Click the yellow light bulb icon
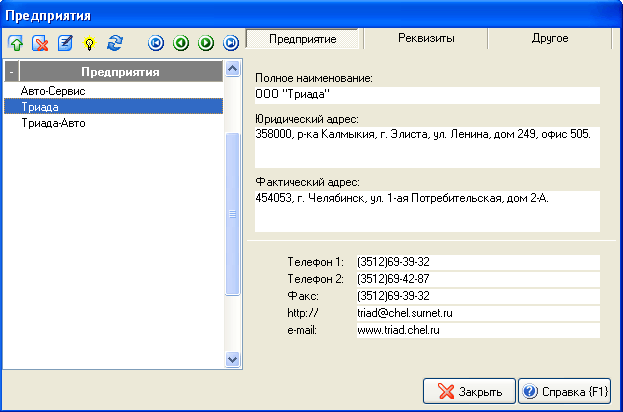 click(x=89, y=43)
